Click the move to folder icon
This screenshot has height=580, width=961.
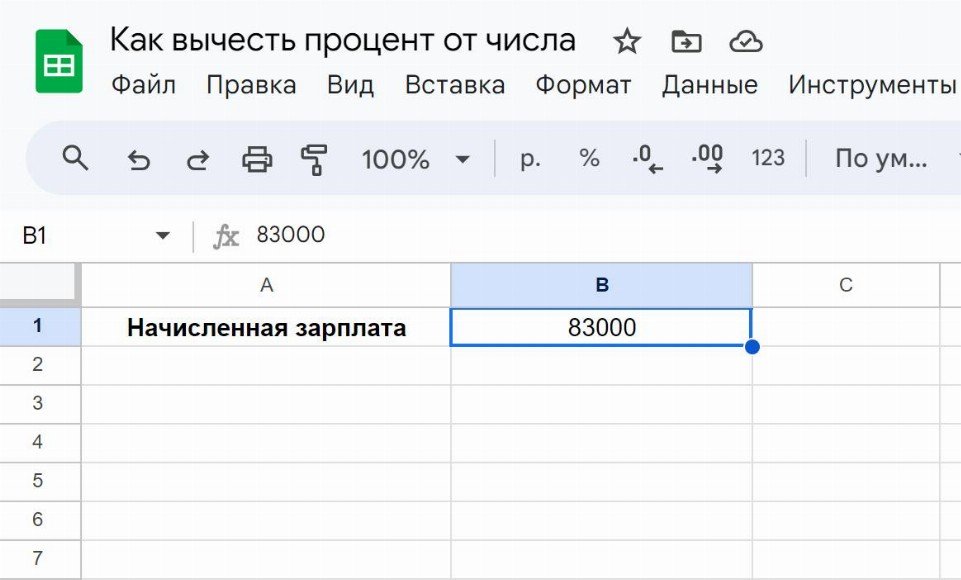(x=686, y=42)
